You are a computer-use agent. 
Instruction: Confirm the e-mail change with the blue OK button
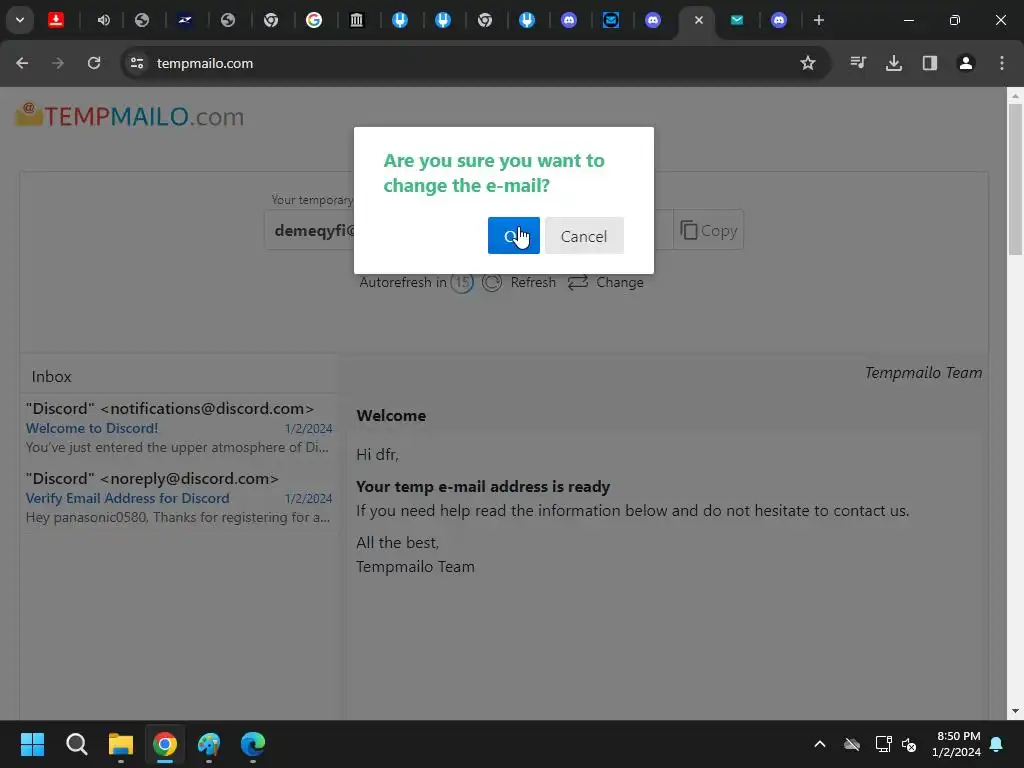pos(513,236)
